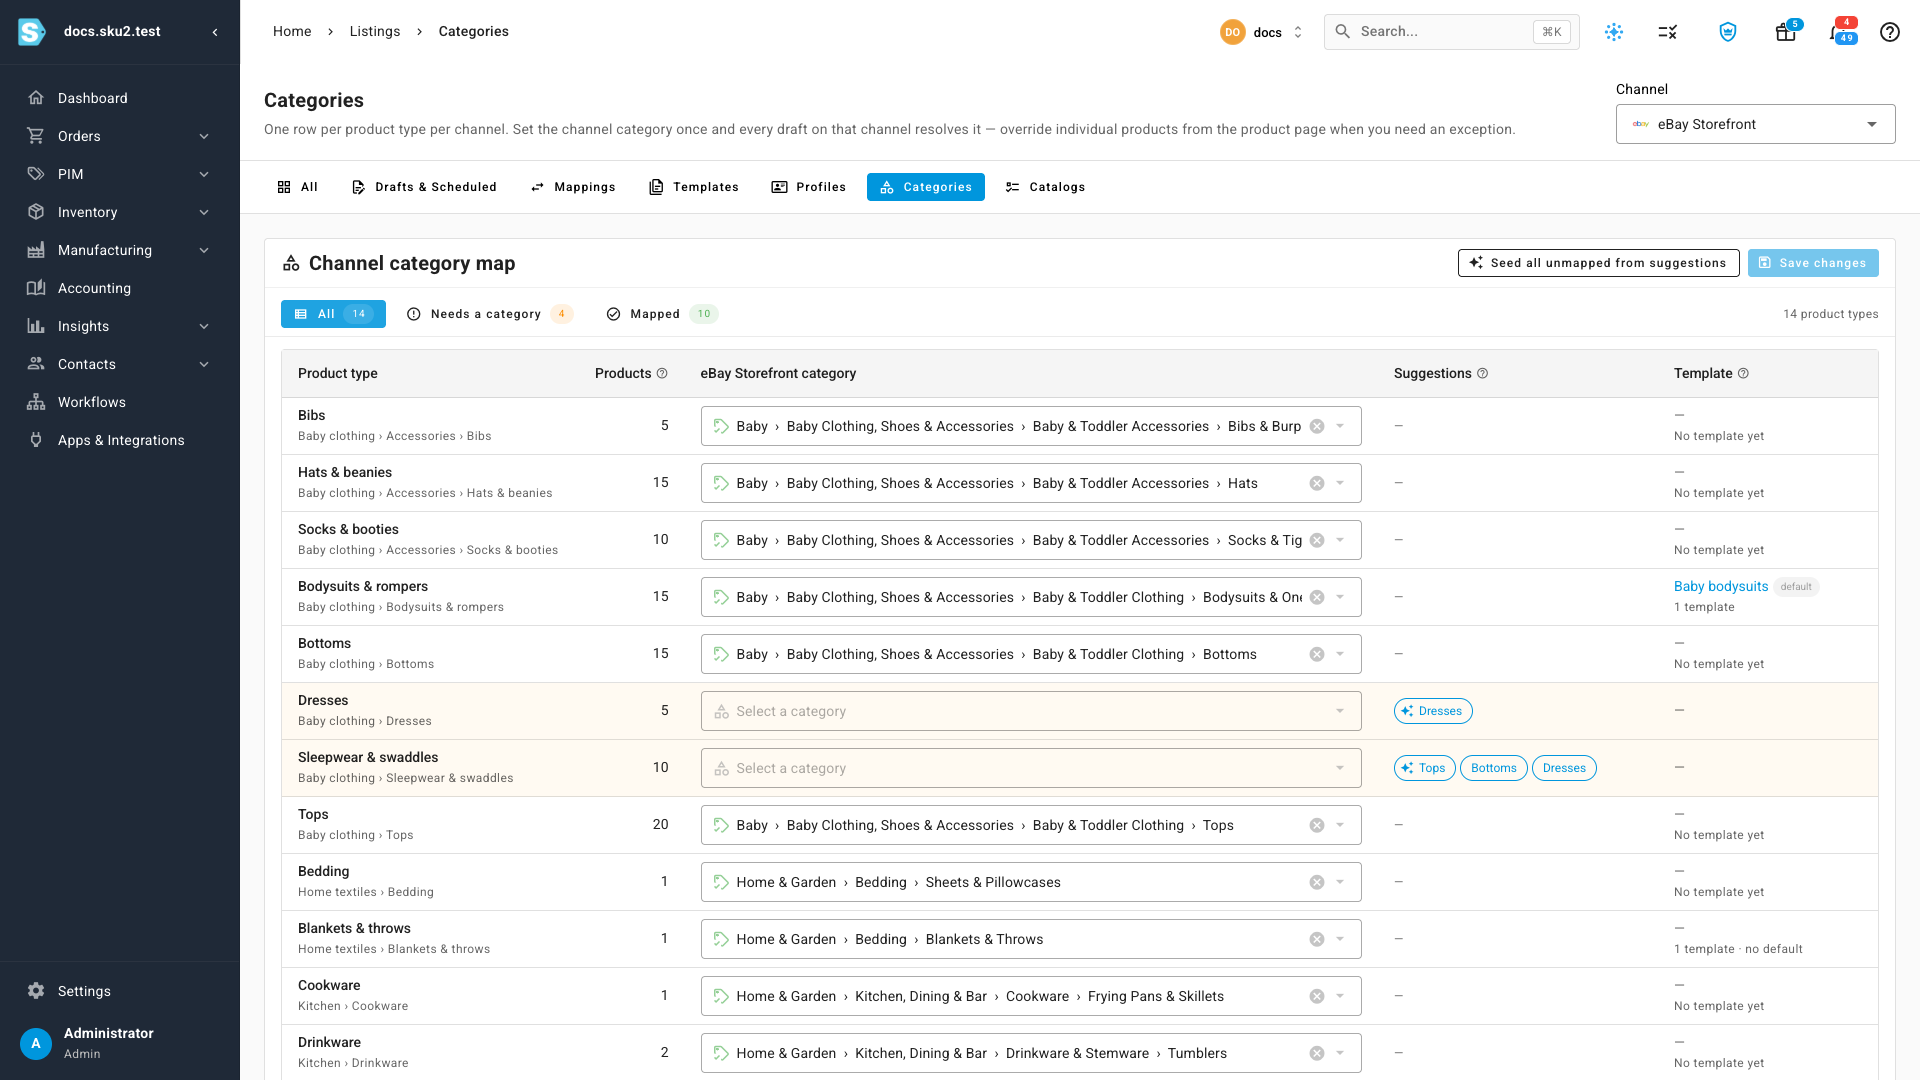The width and height of the screenshot is (1920, 1080).
Task: Open the AI sparkle icon in the top bar
Action: (x=1614, y=32)
